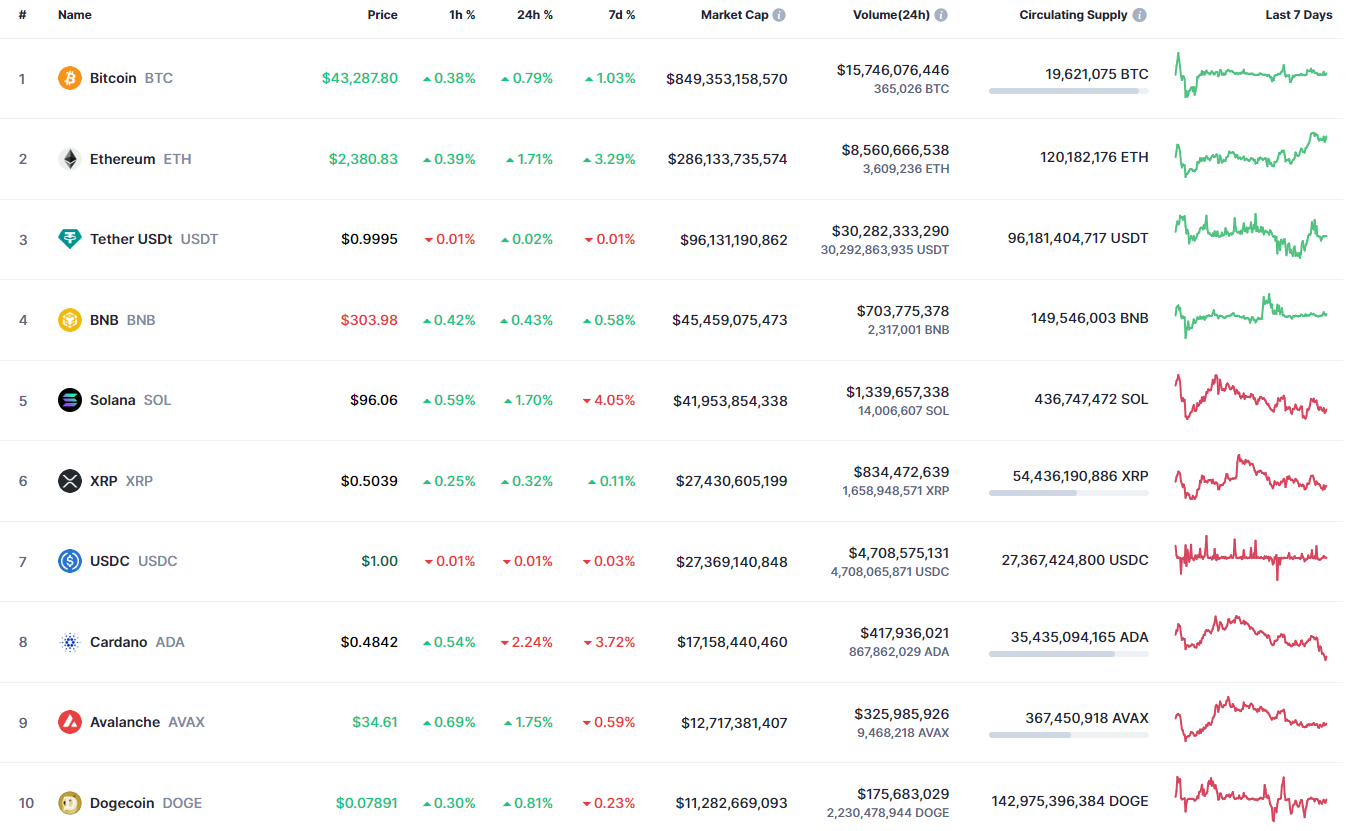
Task: Click the Solana logo icon
Action: (x=70, y=400)
